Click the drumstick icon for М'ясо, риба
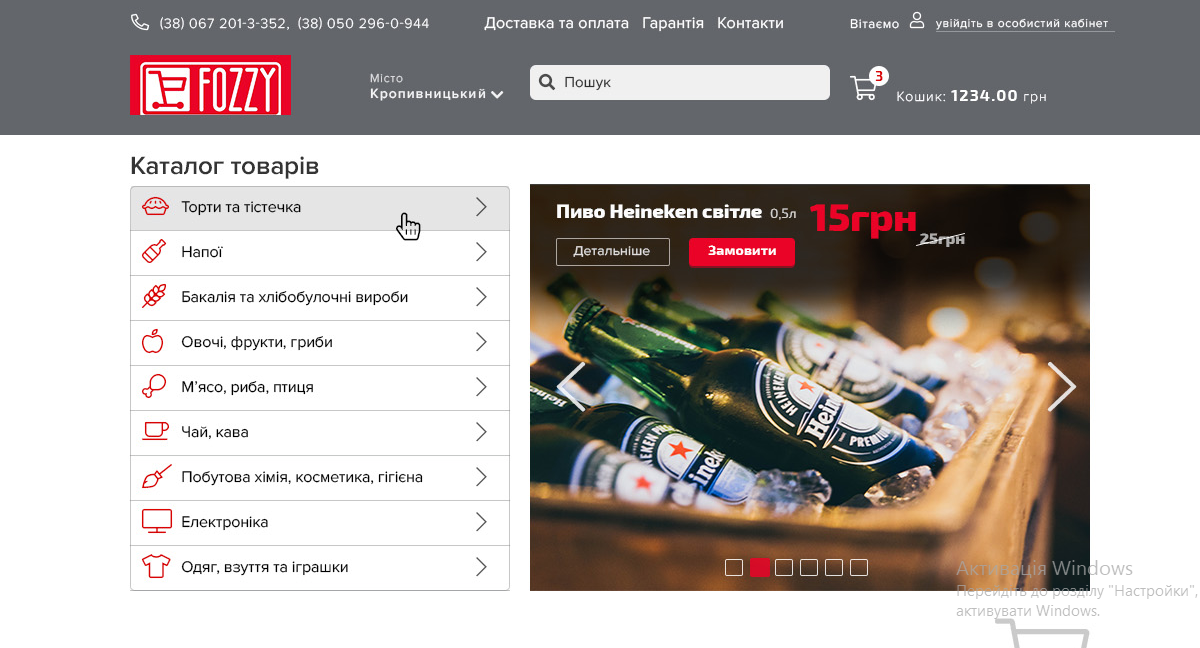The height and width of the screenshot is (648, 1200). pyautogui.click(x=154, y=387)
